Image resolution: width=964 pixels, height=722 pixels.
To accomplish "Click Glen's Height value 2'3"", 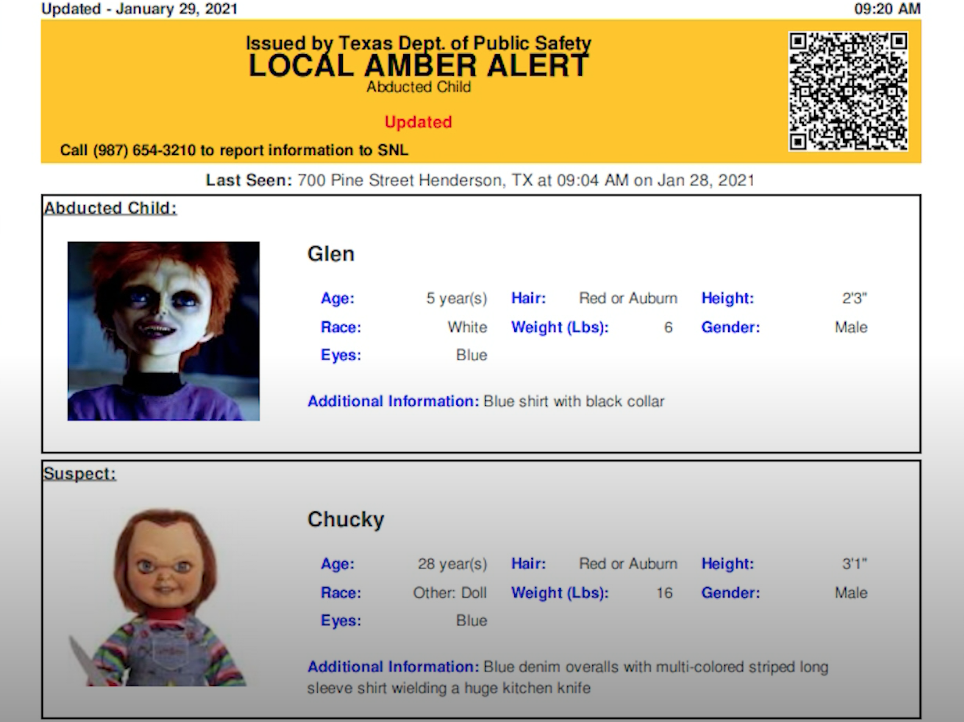I will coord(854,298).
